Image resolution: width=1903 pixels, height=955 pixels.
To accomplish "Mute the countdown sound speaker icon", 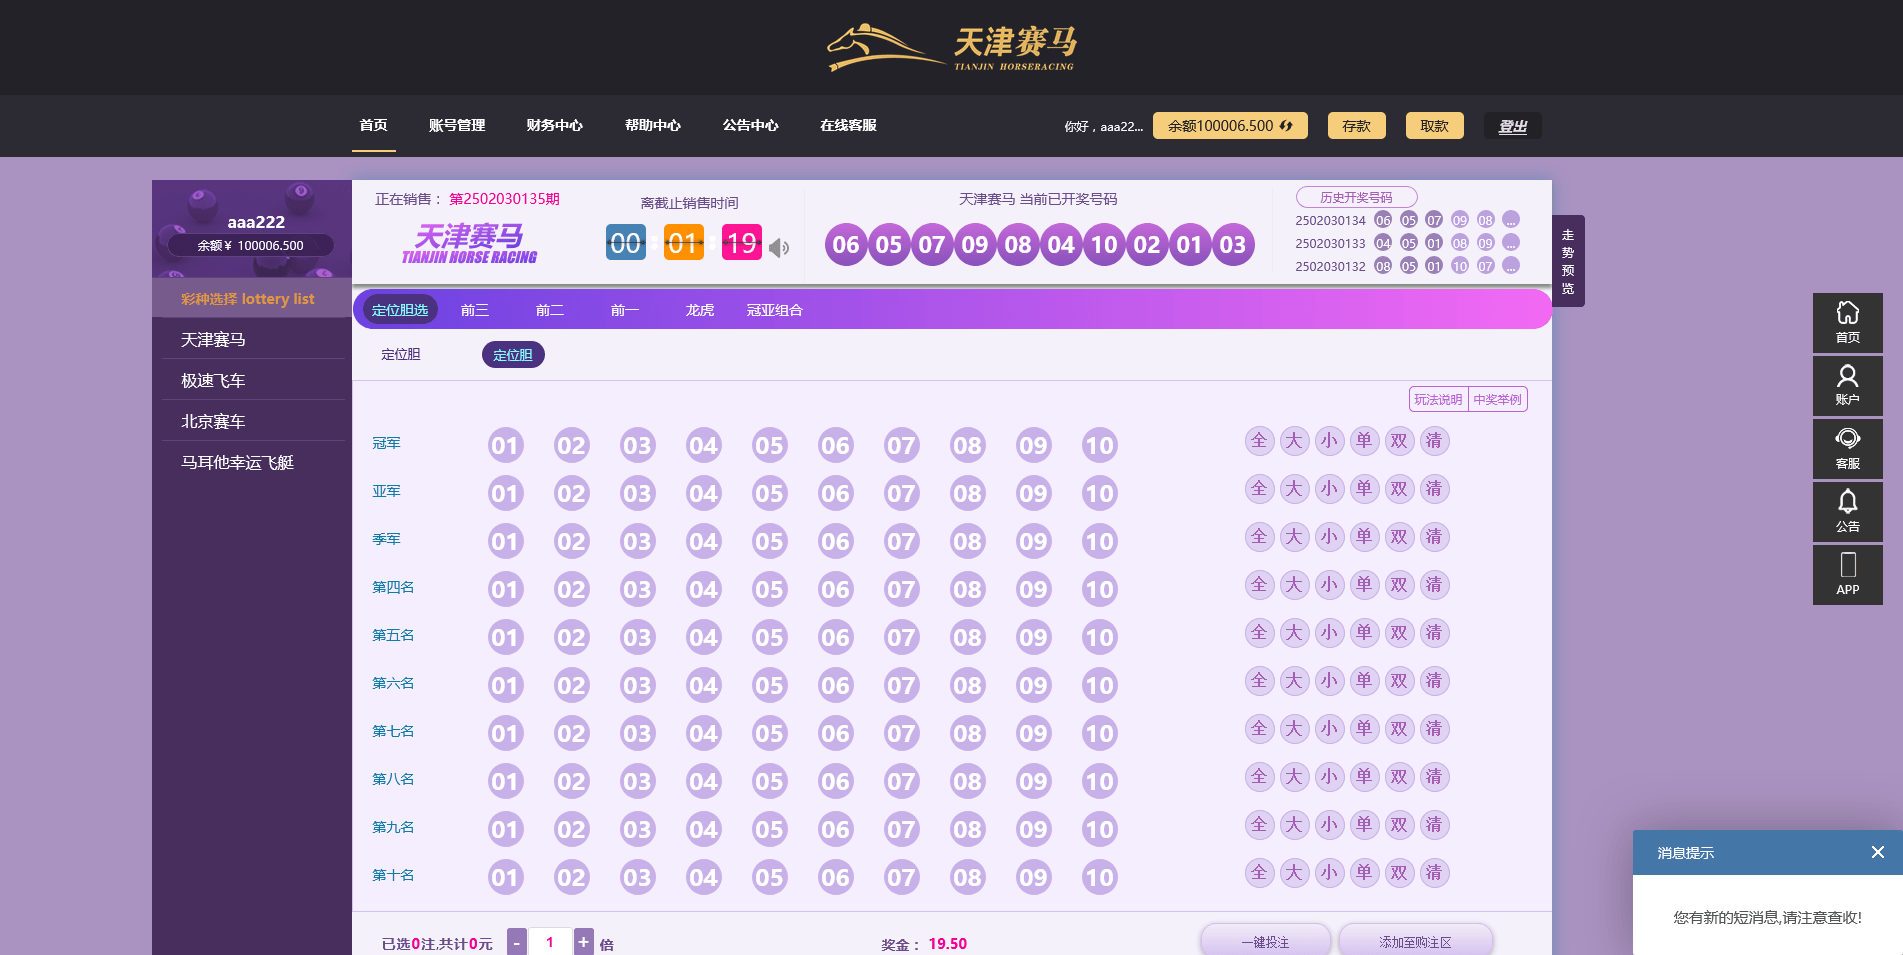I will click(x=779, y=248).
